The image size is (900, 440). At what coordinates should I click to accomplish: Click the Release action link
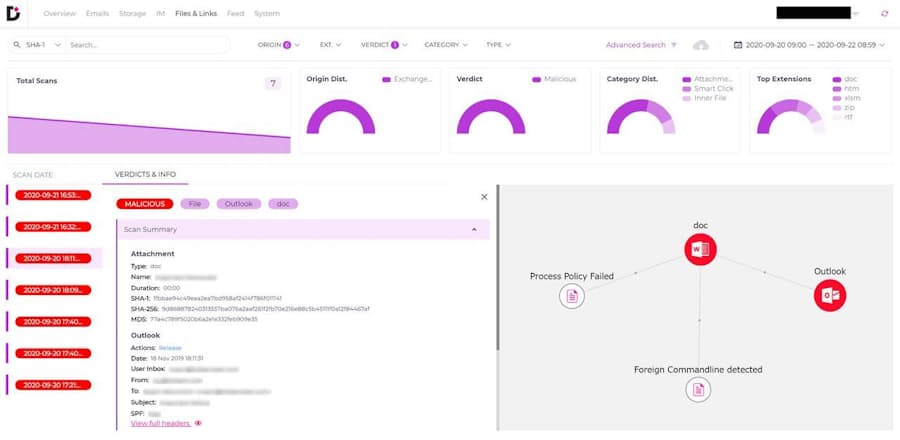(x=170, y=348)
